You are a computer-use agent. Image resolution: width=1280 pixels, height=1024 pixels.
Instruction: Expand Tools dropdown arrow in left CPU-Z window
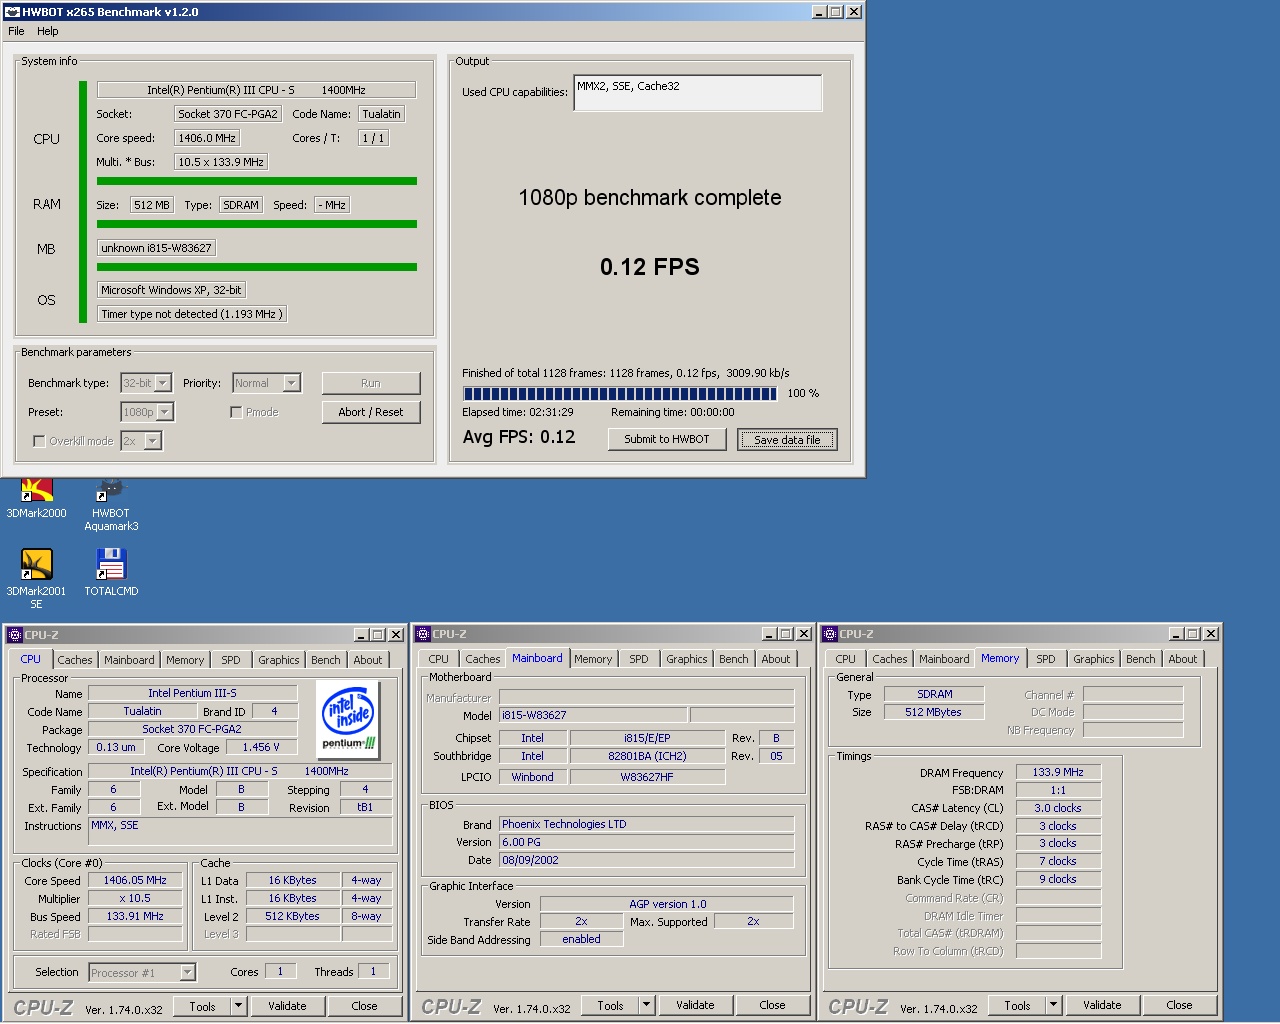tap(239, 1006)
